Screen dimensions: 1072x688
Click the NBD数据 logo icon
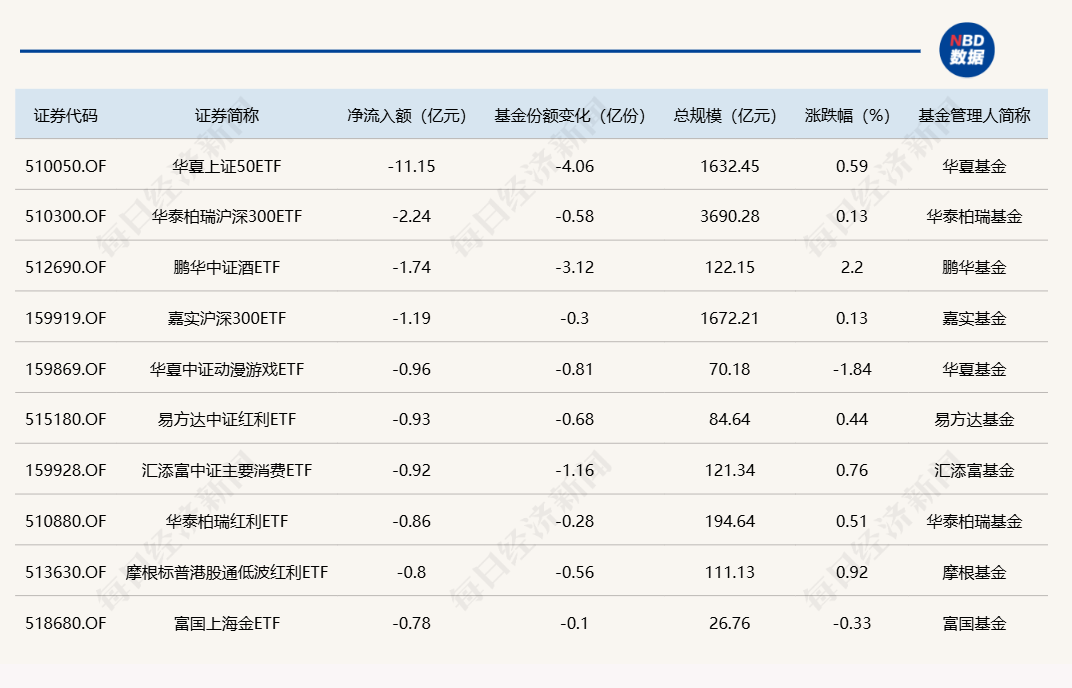pos(966,50)
